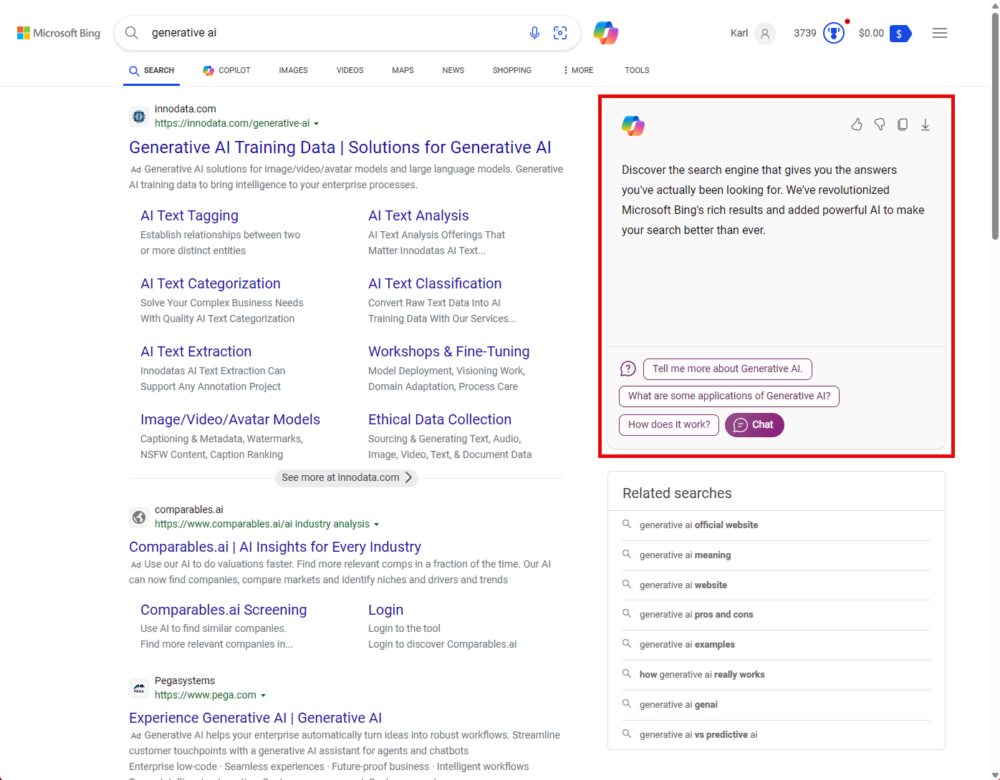This screenshot has width=1000, height=780.
Task: Switch to the Images tab
Action: tap(293, 70)
